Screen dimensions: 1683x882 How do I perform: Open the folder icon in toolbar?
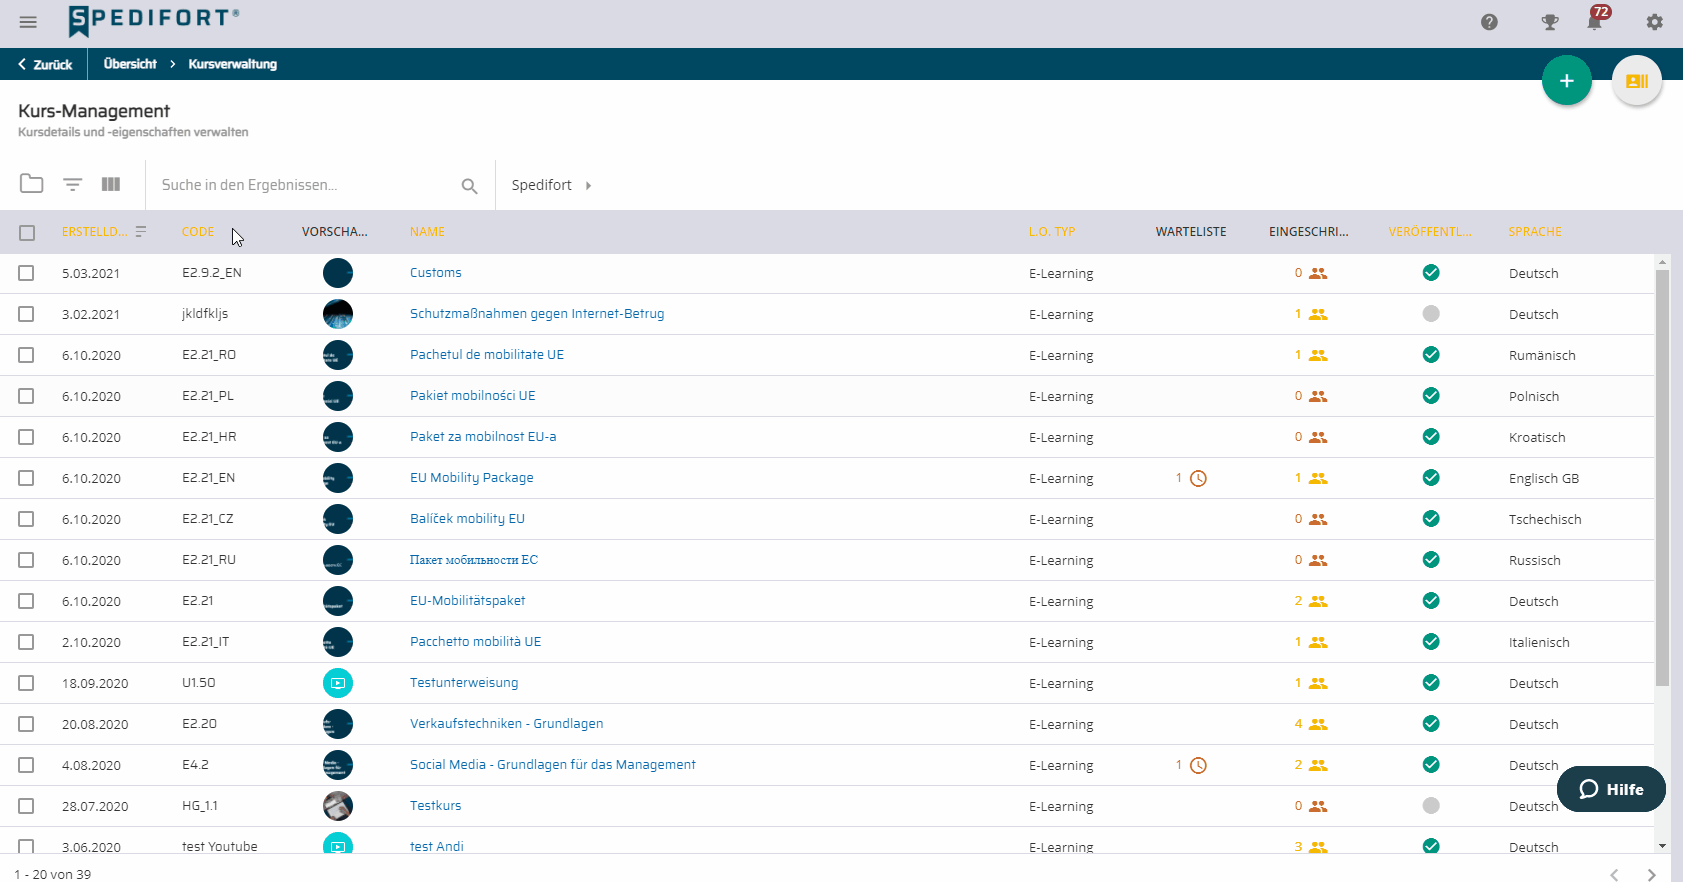coord(32,184)
